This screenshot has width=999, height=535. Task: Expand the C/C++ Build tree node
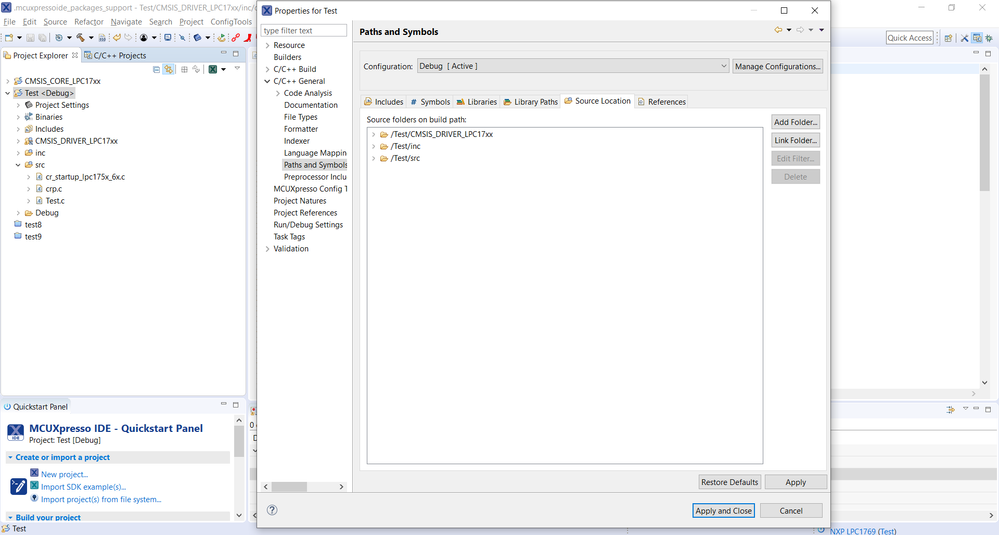(x=268, y=69)
